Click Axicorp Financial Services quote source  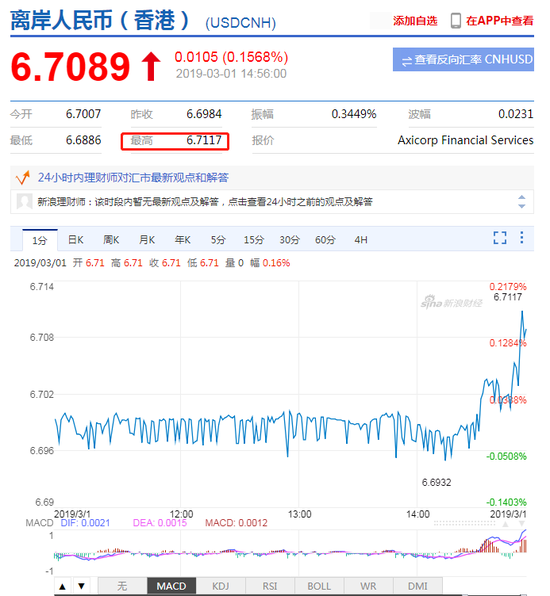tap(465, 140)
